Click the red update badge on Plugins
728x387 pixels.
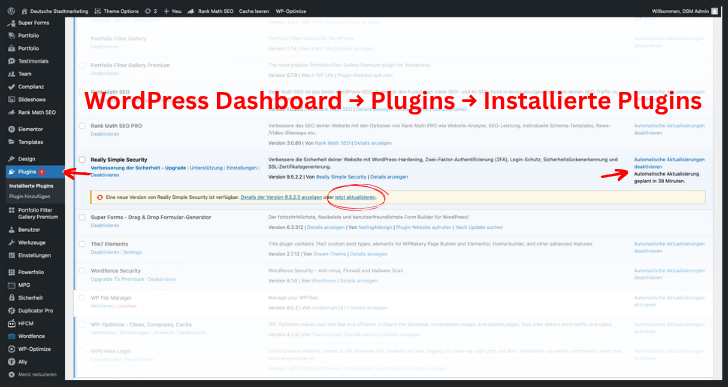click(x=42, y=172)
